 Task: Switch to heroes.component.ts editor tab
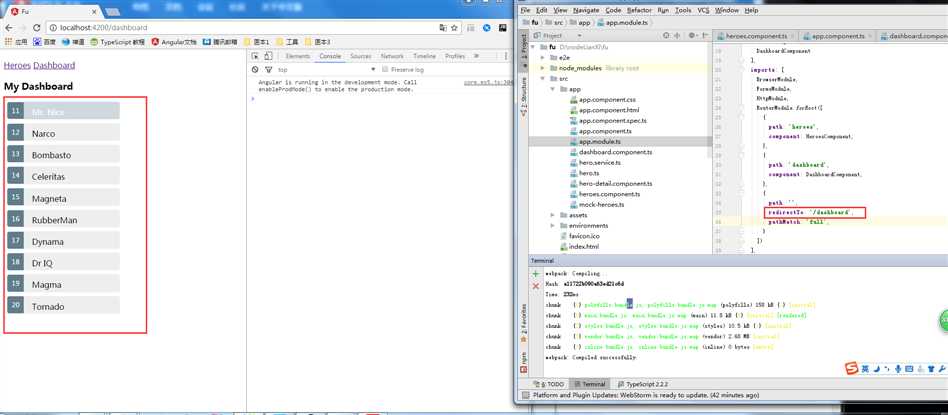tap(756, 36)
